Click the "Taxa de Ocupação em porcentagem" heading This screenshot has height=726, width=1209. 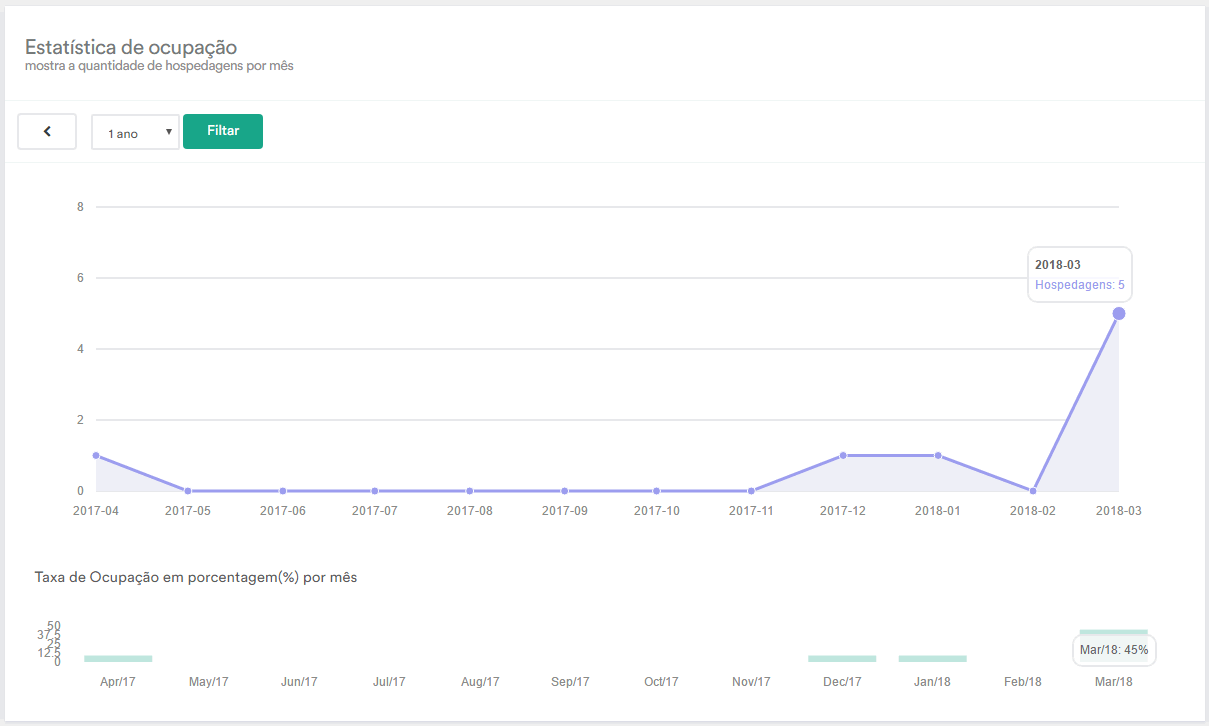point(196,578)
